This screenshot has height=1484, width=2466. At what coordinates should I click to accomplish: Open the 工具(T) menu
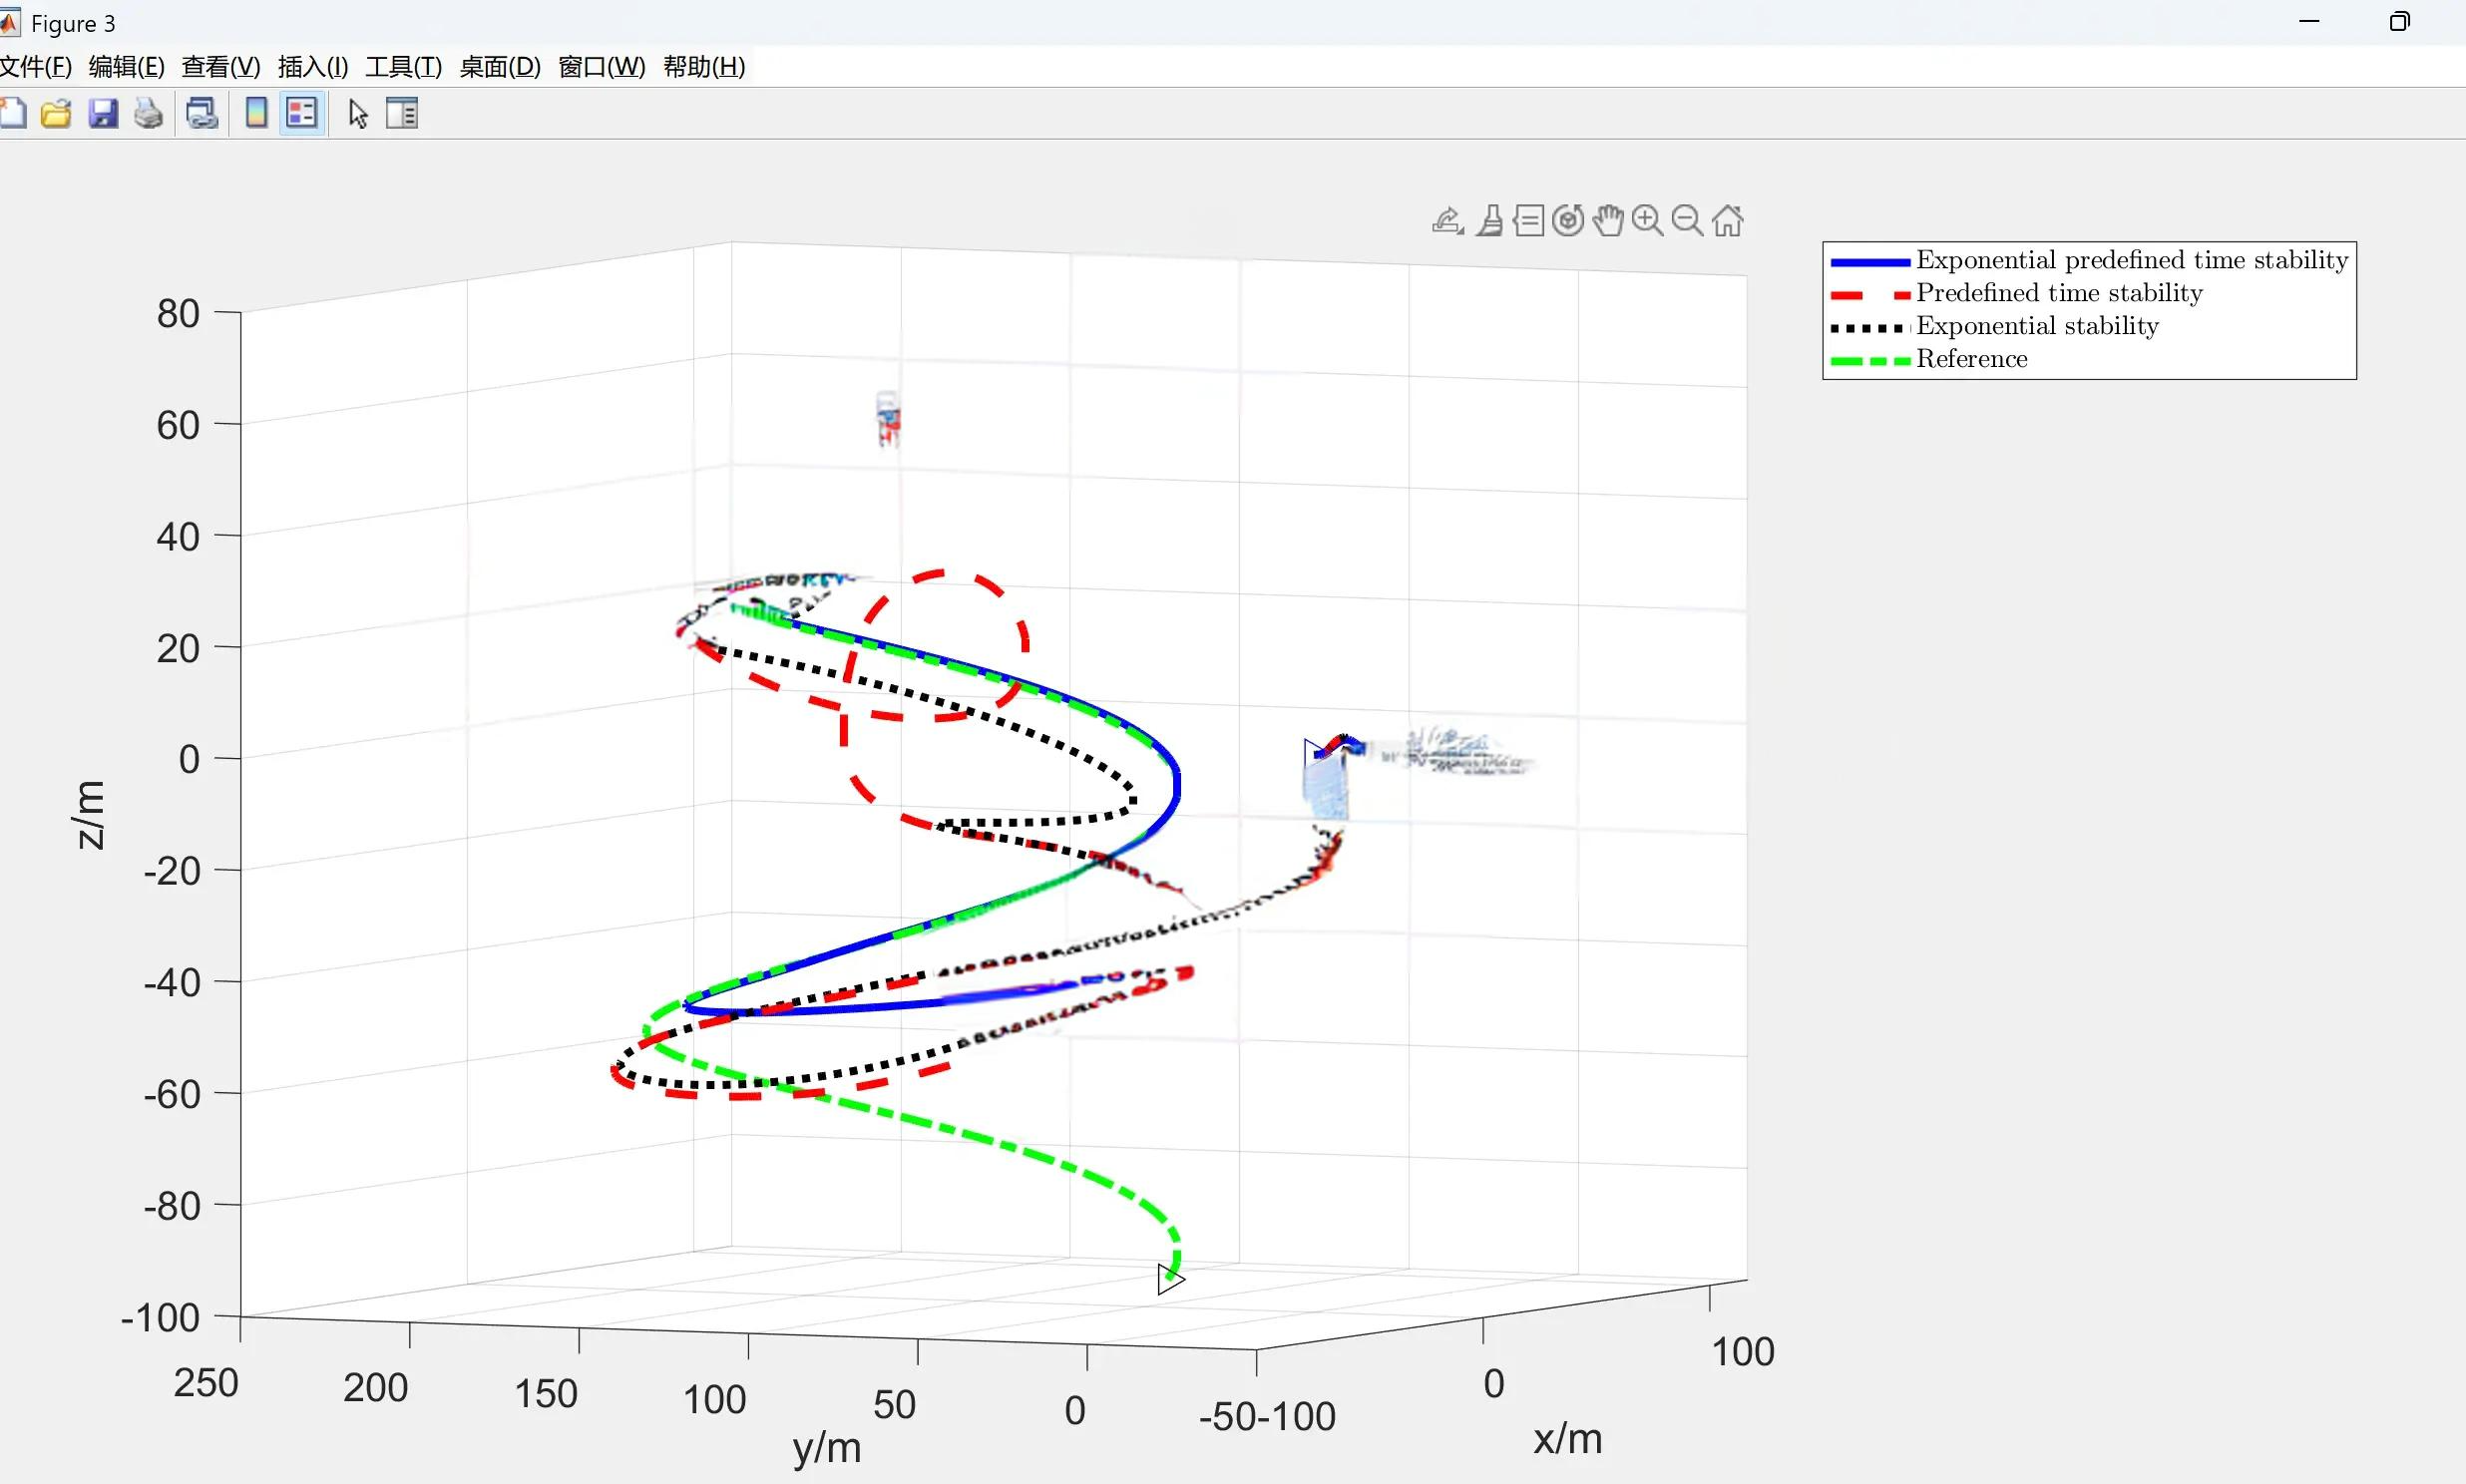pyautogui.click(x=403, y=66)
